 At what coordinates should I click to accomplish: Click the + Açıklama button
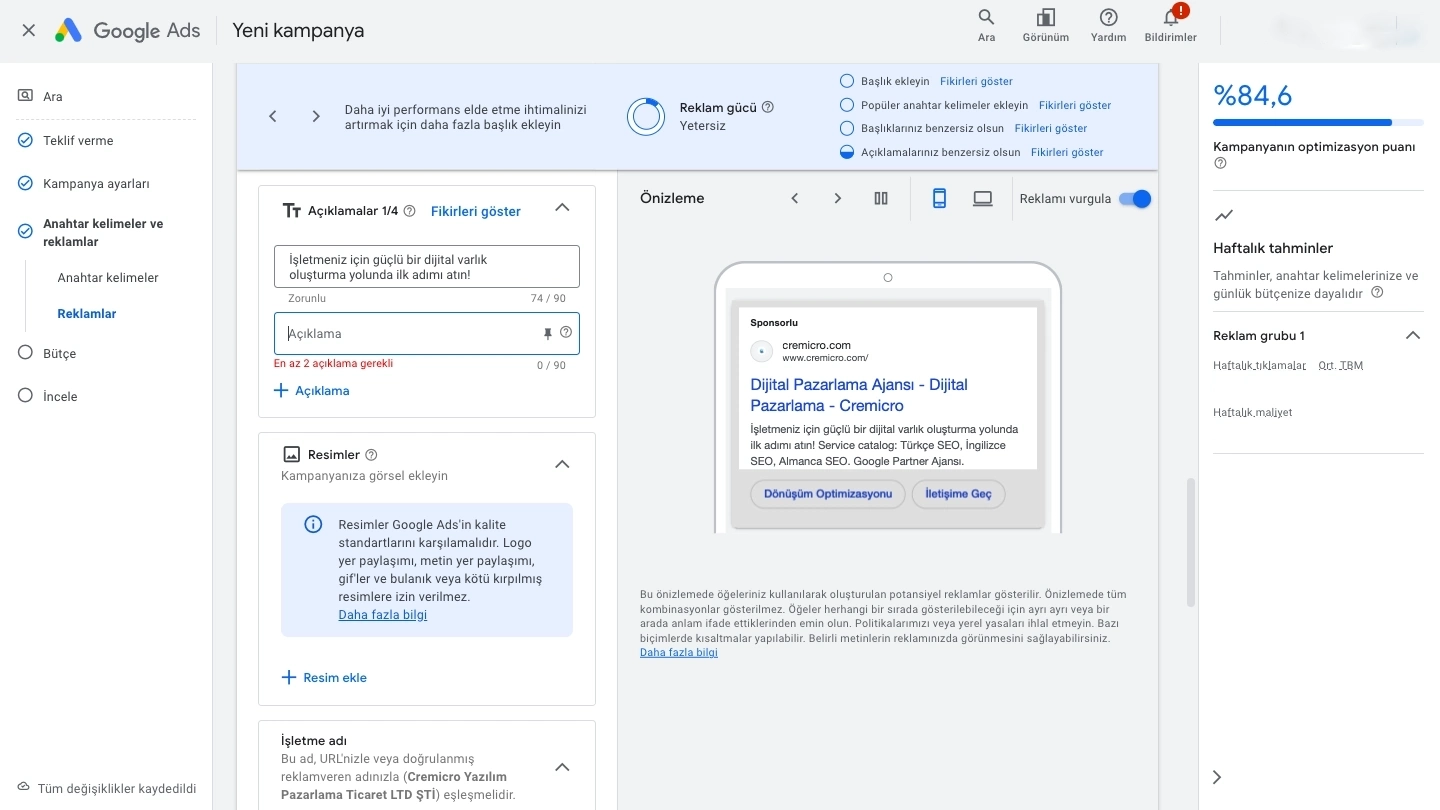[x=312, y=390]
